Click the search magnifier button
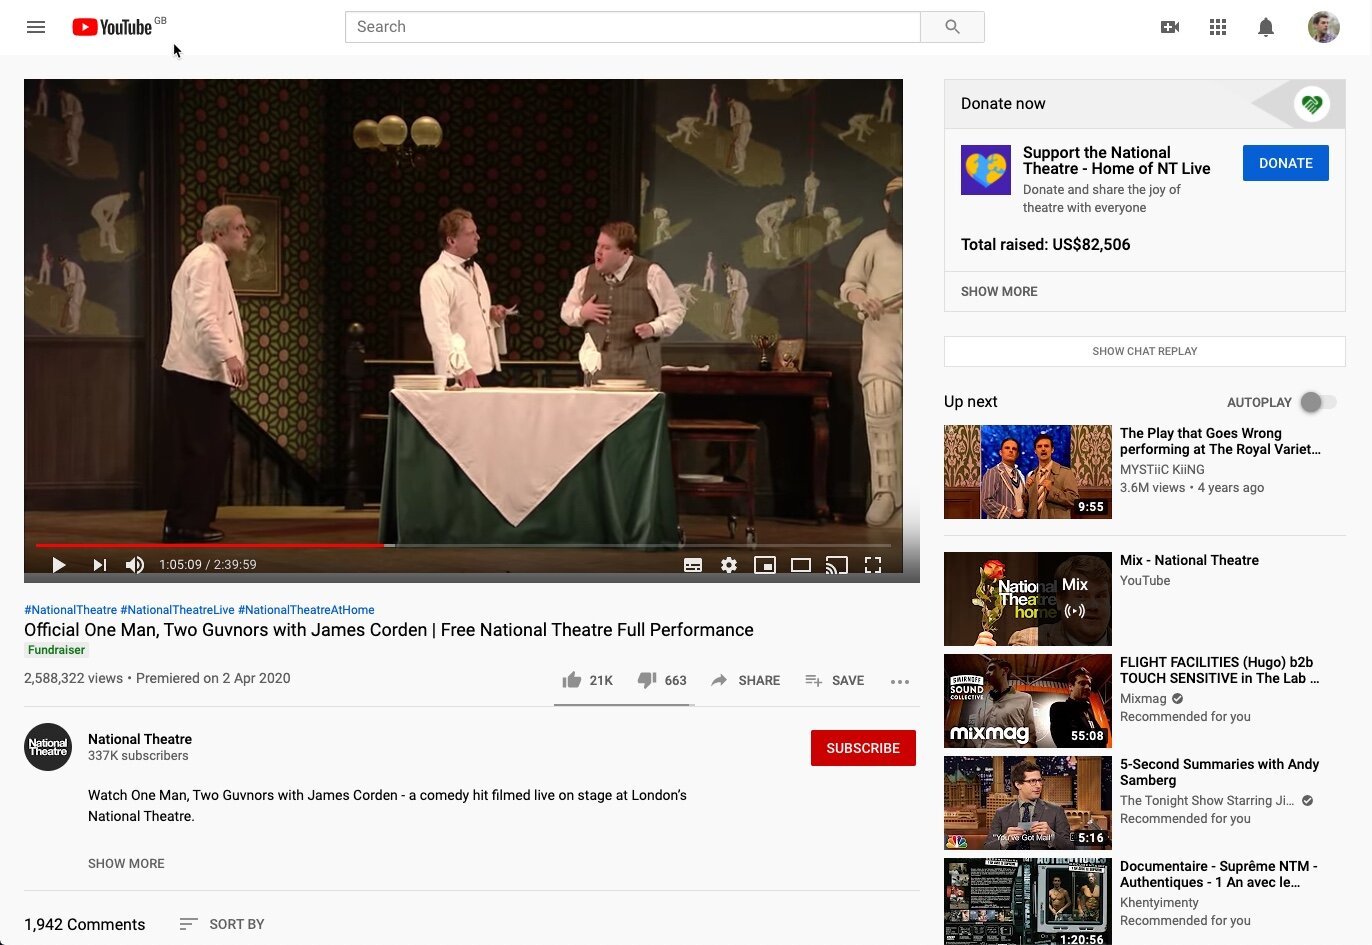The height and width of the screenshot is (945, 1372). click(x=952, y=27)
